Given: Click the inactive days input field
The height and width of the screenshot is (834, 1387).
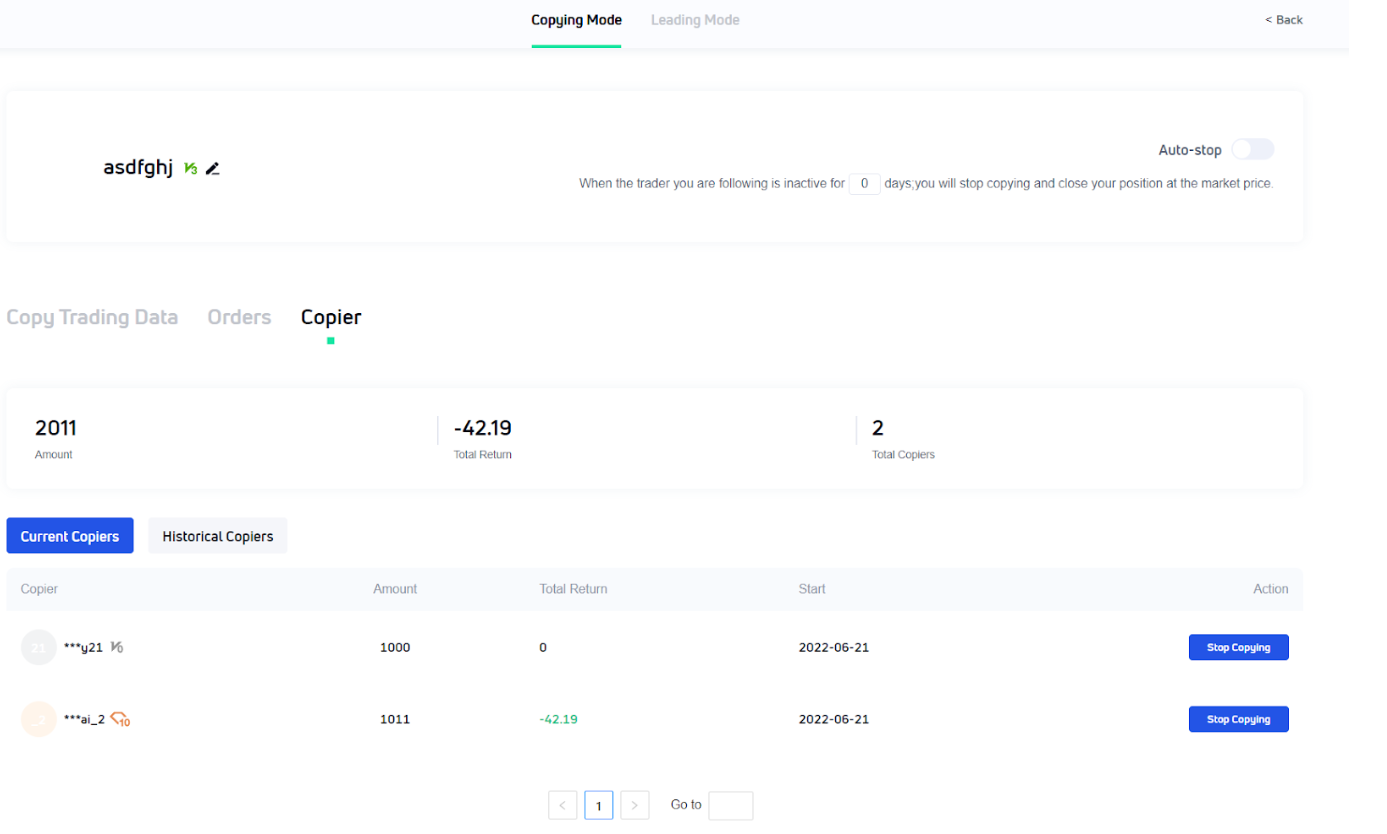Looking at the screenshot, I should [864, 184].
